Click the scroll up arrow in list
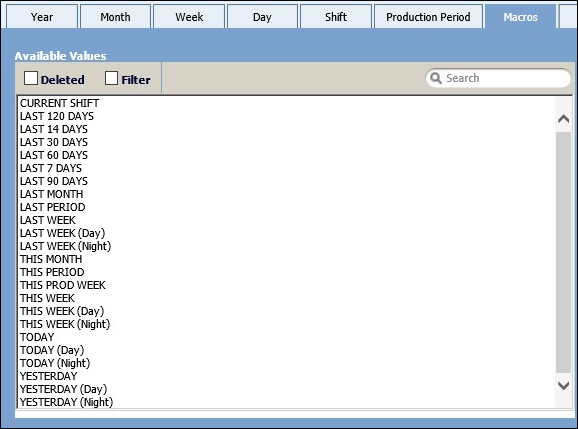The height and width of the screenshot is (429, 578). pyautogui.click(x=563, y=119)
